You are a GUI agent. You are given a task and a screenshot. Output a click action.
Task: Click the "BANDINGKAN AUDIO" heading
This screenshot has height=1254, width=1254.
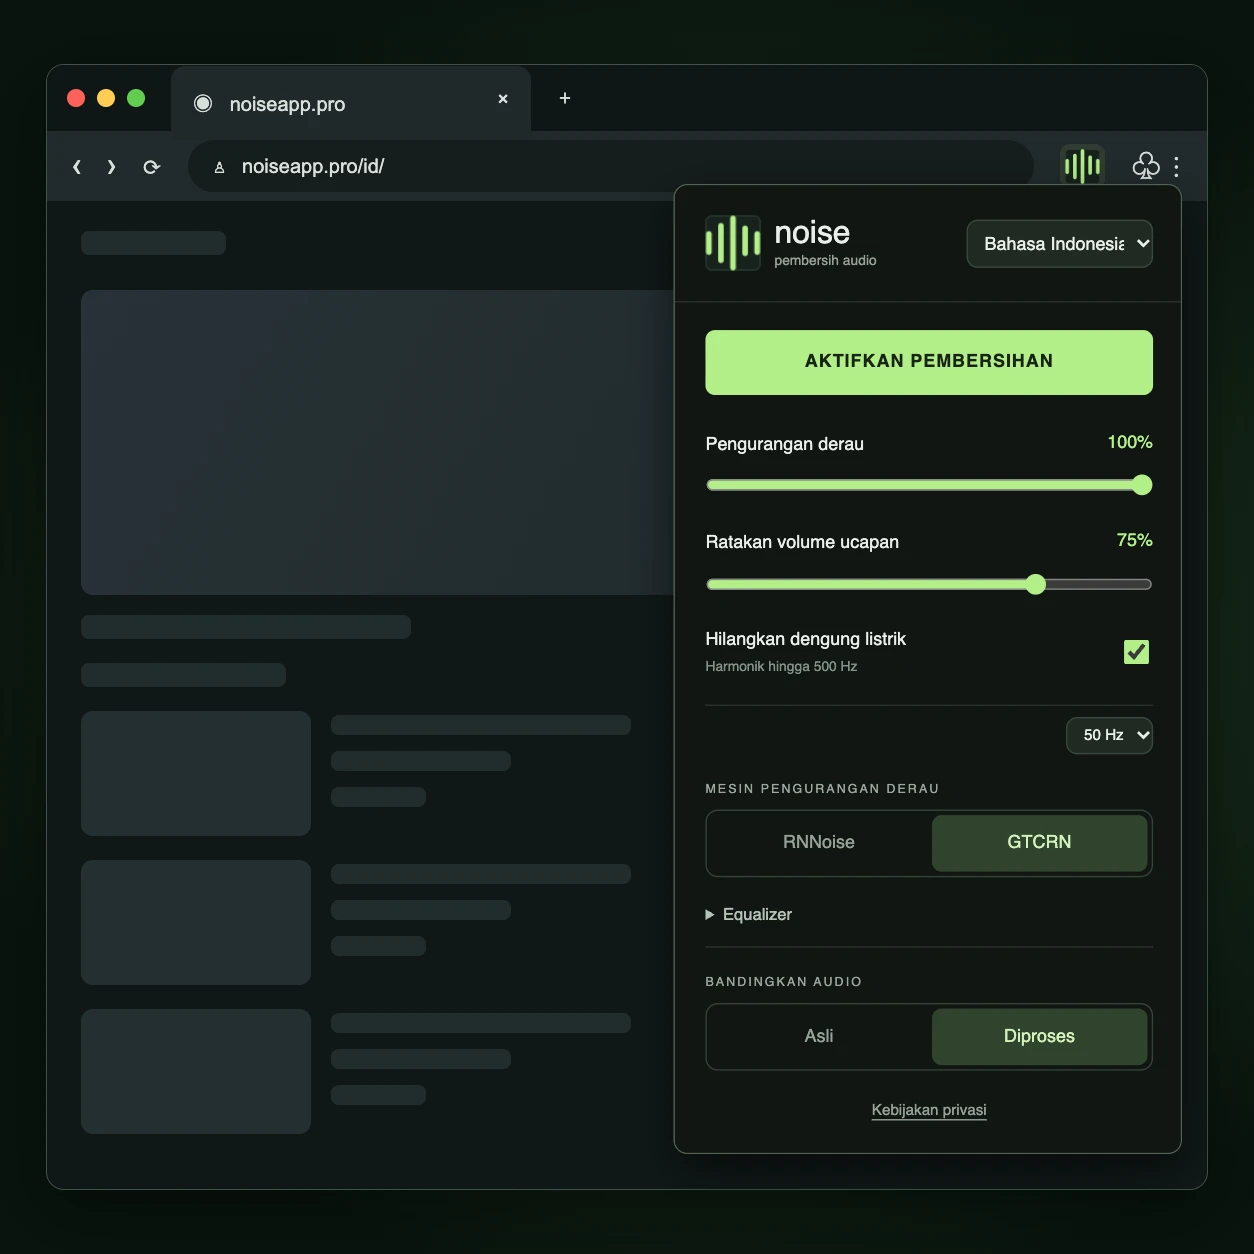[x=783, y=982]
